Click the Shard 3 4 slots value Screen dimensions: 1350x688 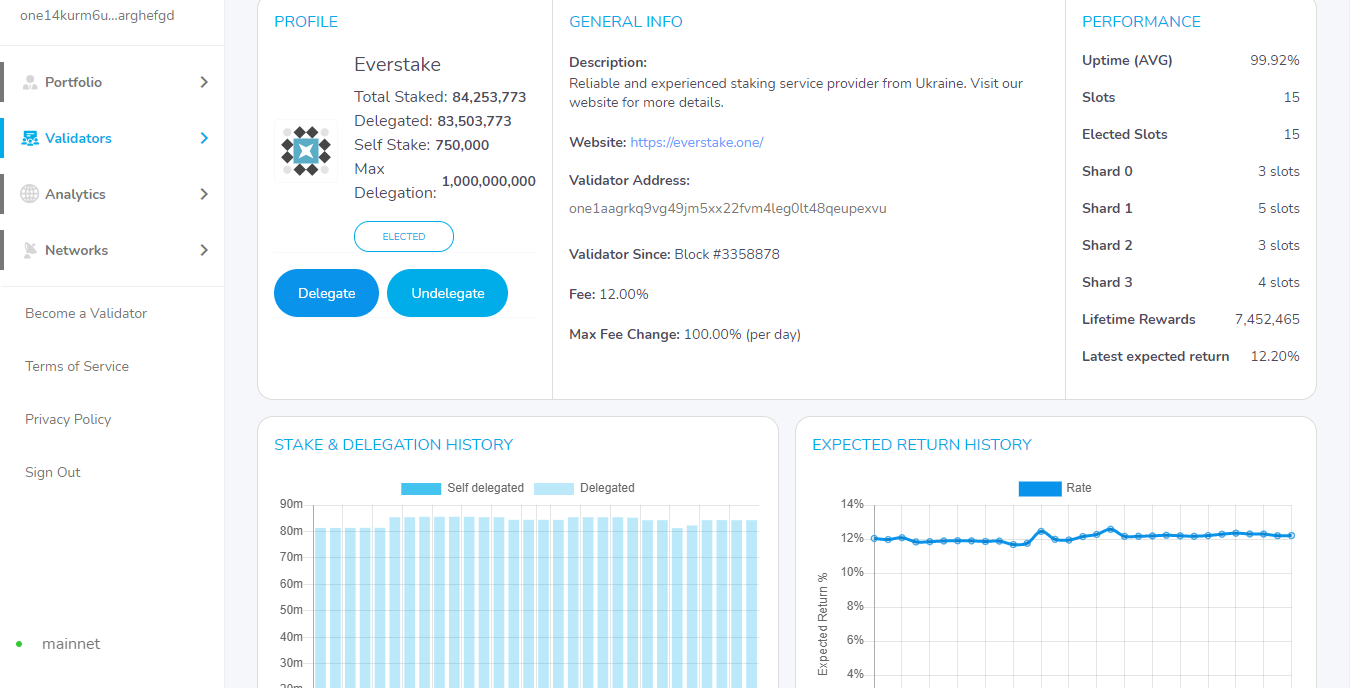1279,282
